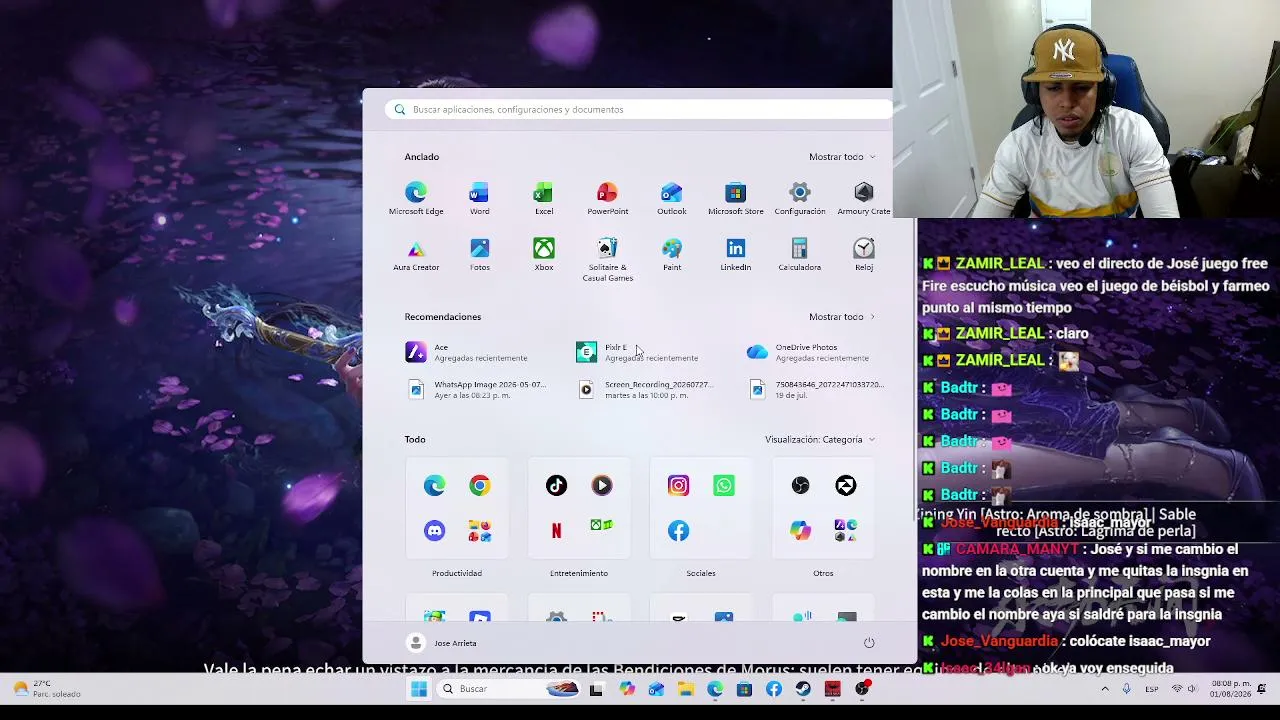Open Discord in Productividad category

click(434, 531)
